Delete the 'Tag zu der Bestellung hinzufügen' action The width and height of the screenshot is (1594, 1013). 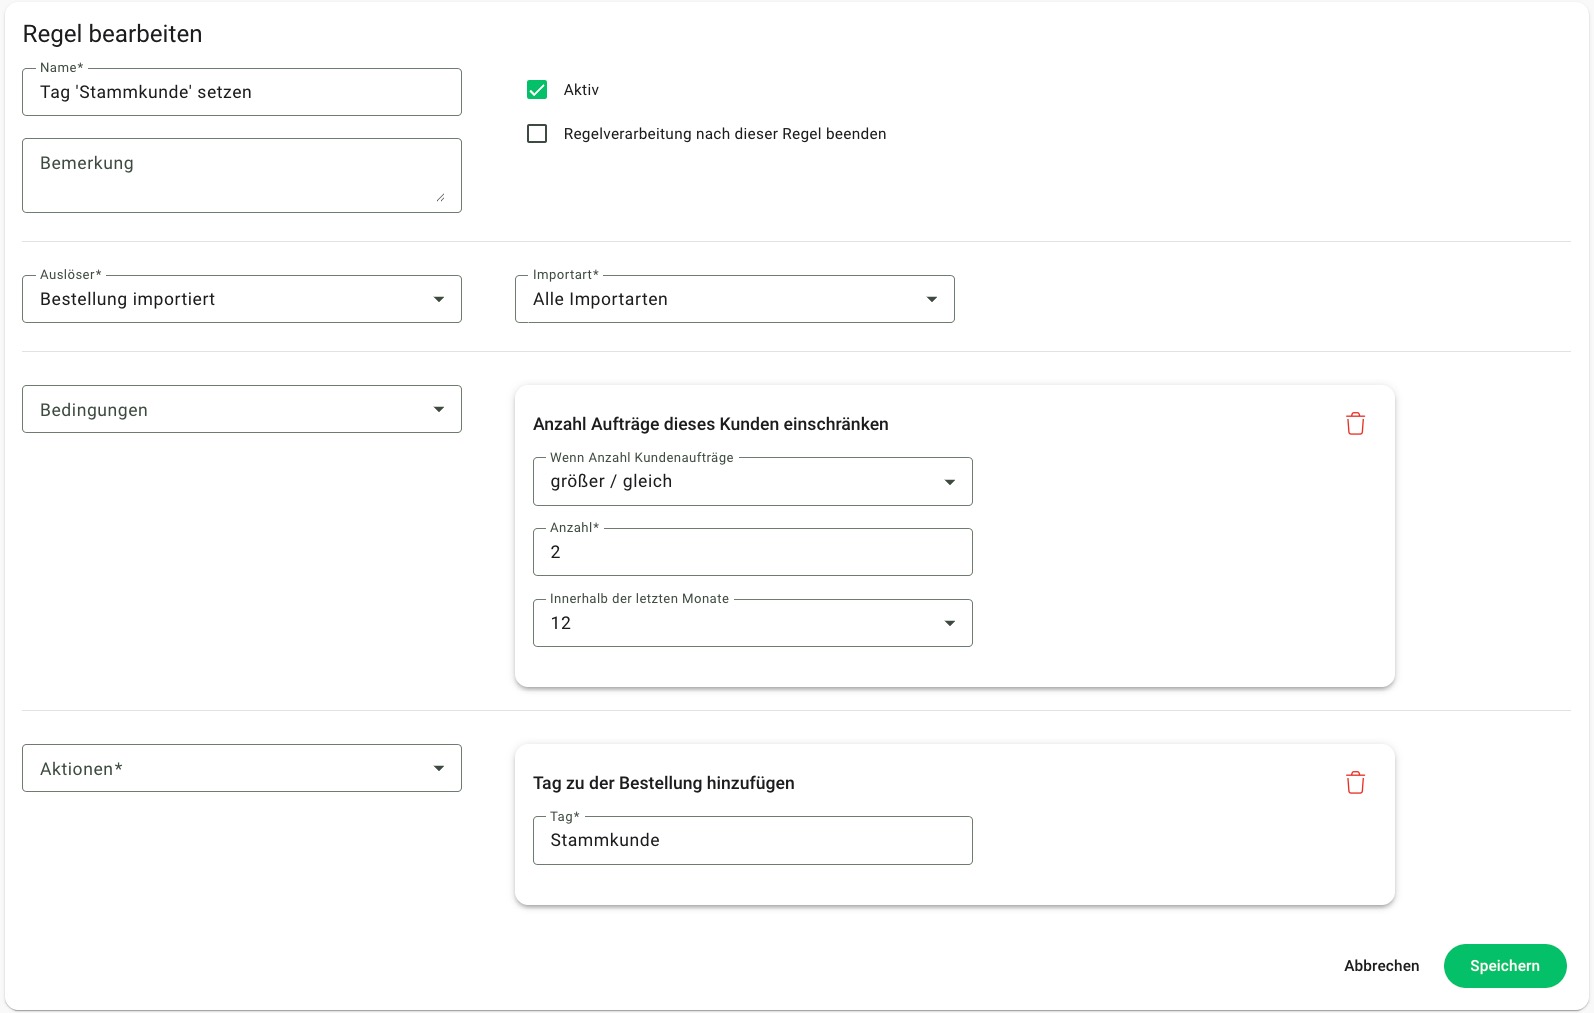(1355, 783)
